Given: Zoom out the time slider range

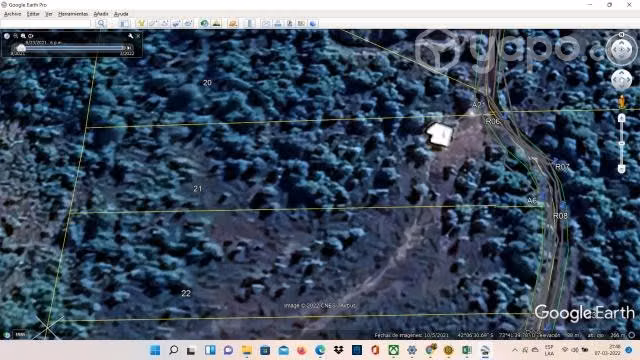Looking at the screenshot, I should click(16, 36).
